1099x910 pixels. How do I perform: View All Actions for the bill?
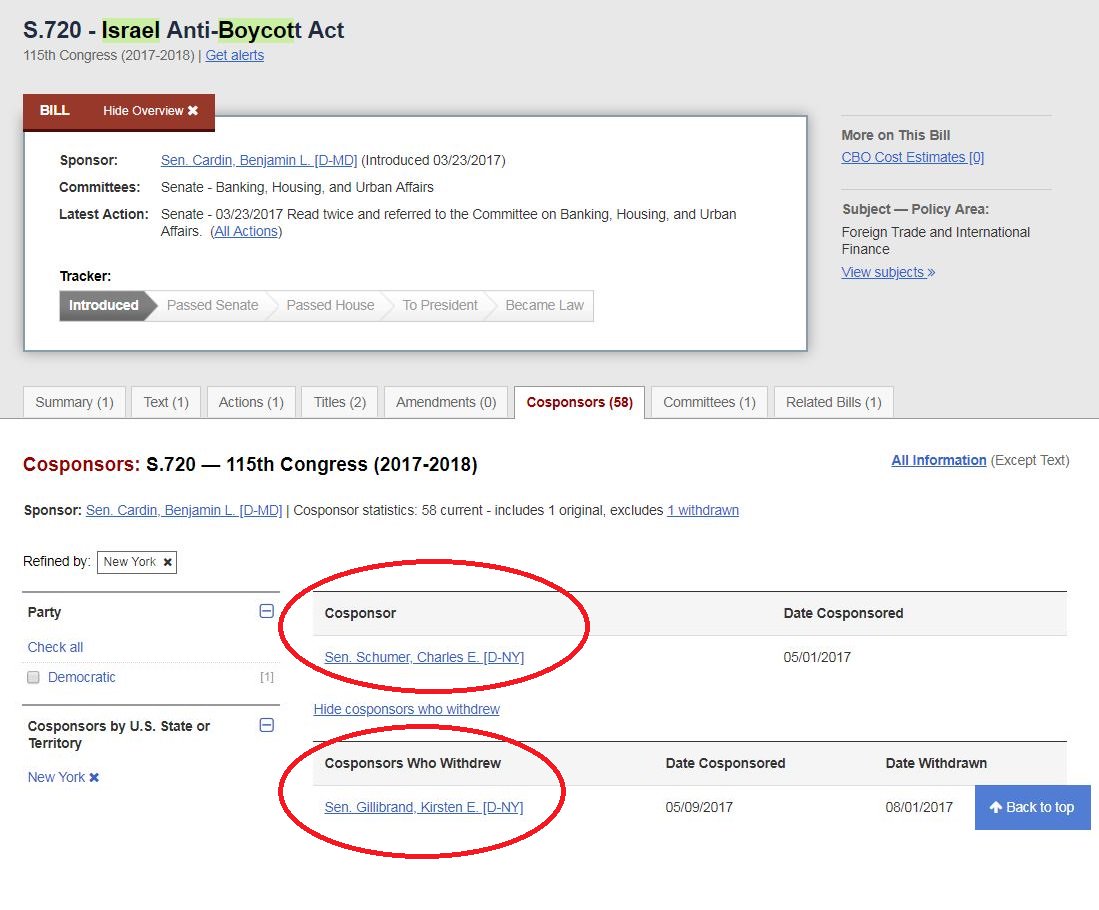pos(246,231)
